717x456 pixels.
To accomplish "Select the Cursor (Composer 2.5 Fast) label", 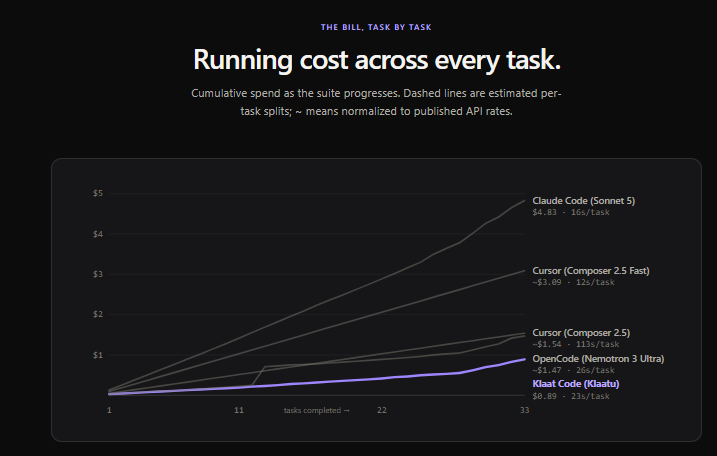I will pyautogui.click(x=591, y=271).
